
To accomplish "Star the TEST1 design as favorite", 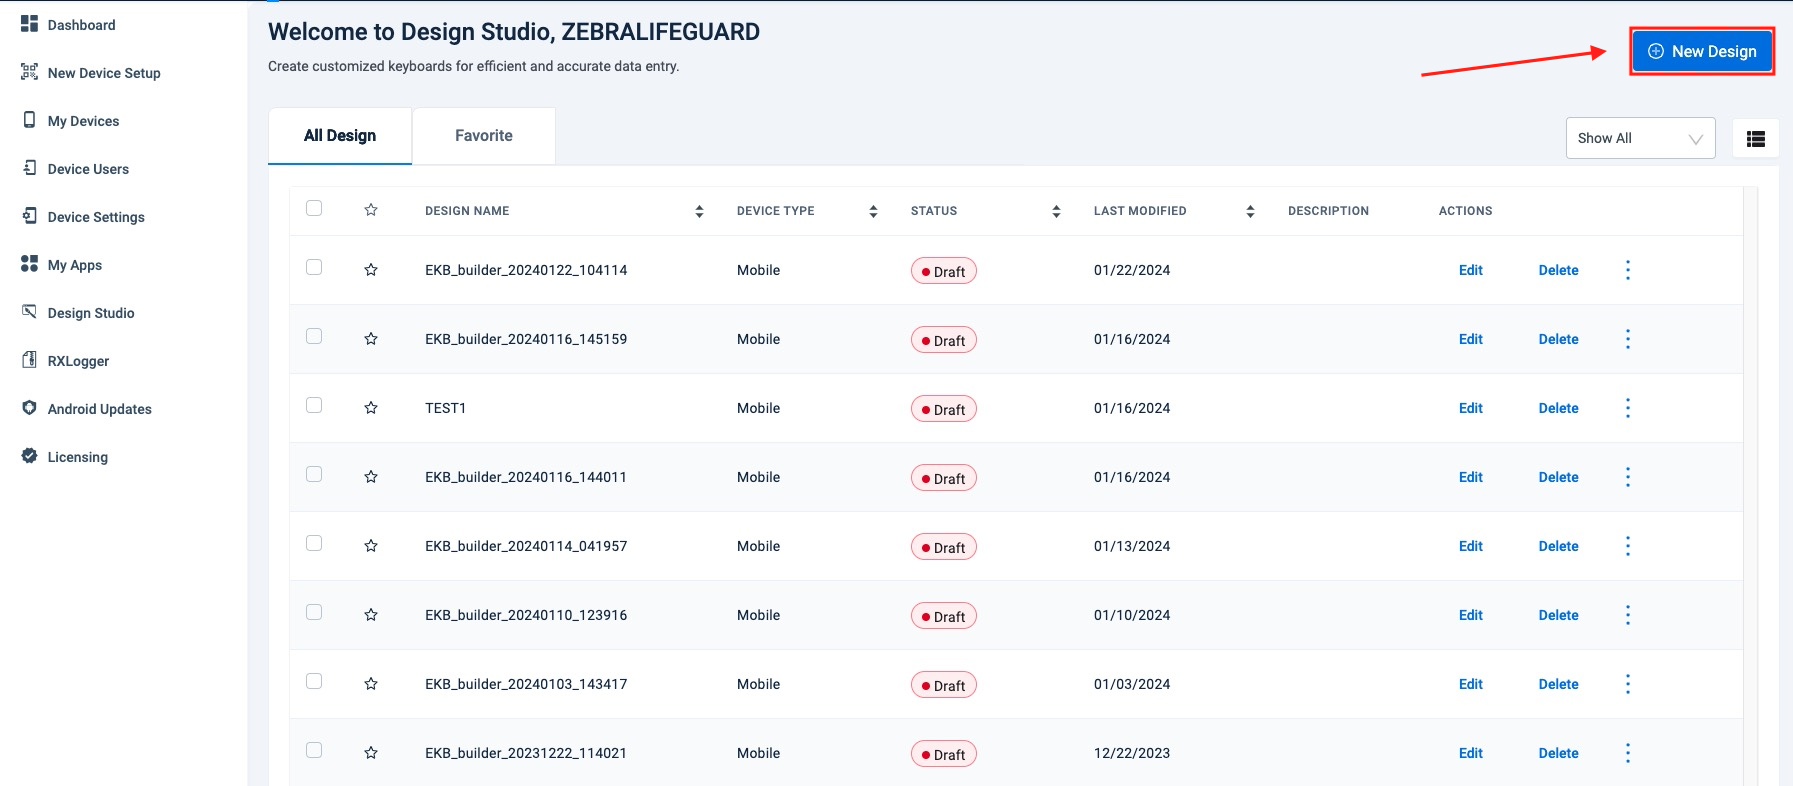I will pyautogui.click(x=371, y=408).
